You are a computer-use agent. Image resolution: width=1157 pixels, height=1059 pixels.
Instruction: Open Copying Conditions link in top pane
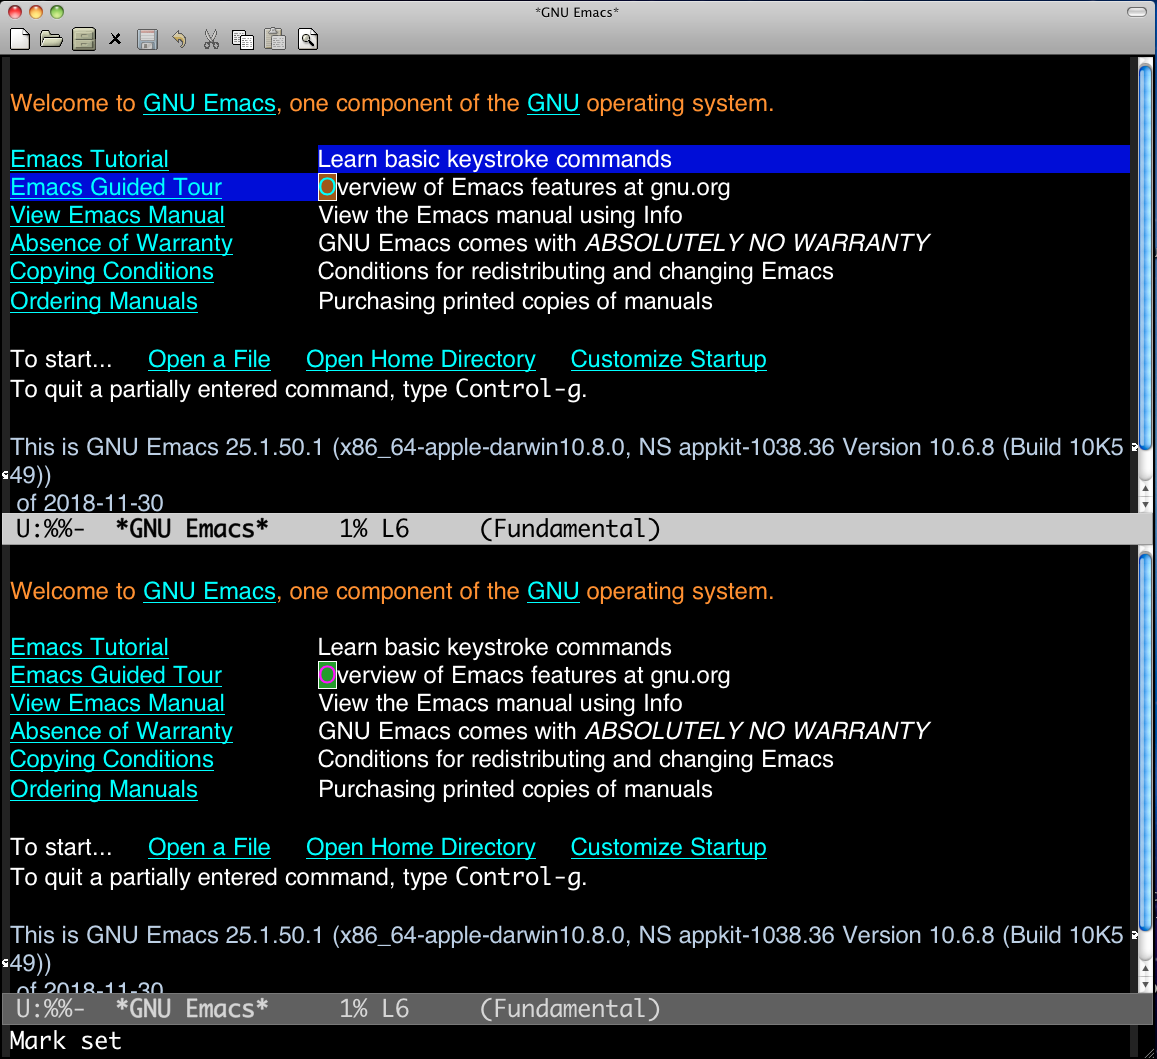pos(111,272)
